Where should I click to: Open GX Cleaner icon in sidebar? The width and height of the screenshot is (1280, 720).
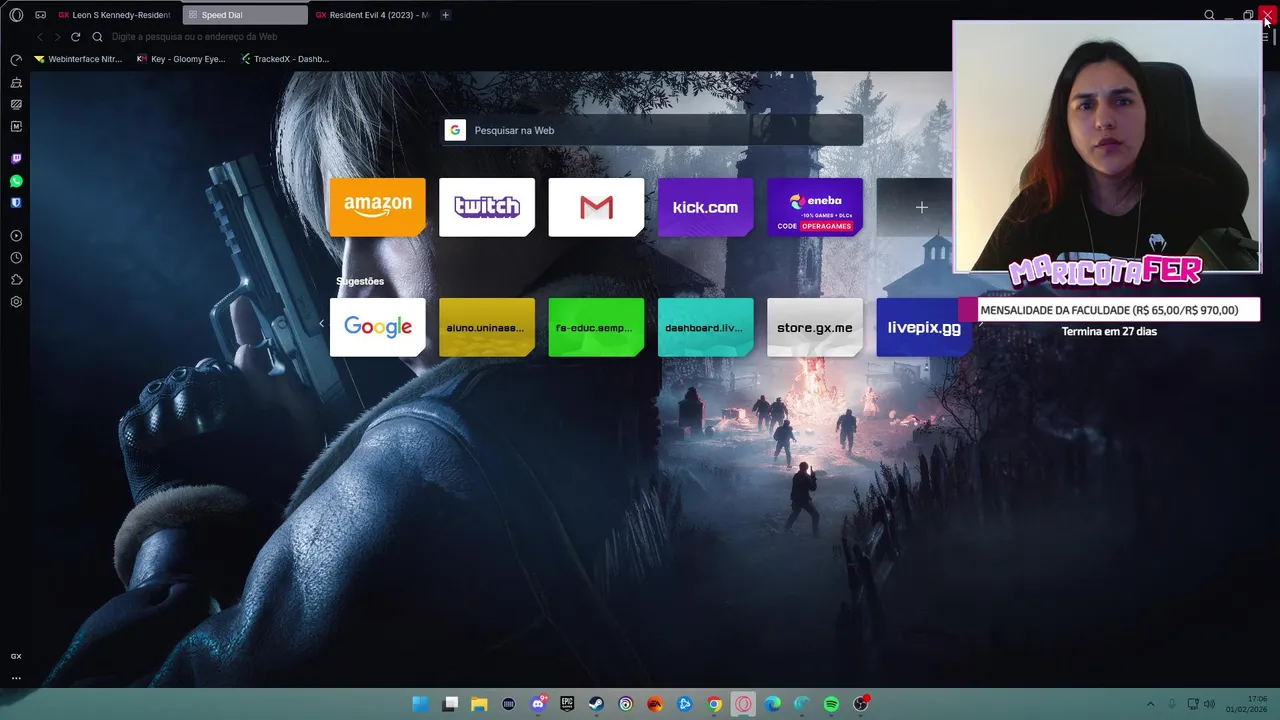click(x=16, y=82)
